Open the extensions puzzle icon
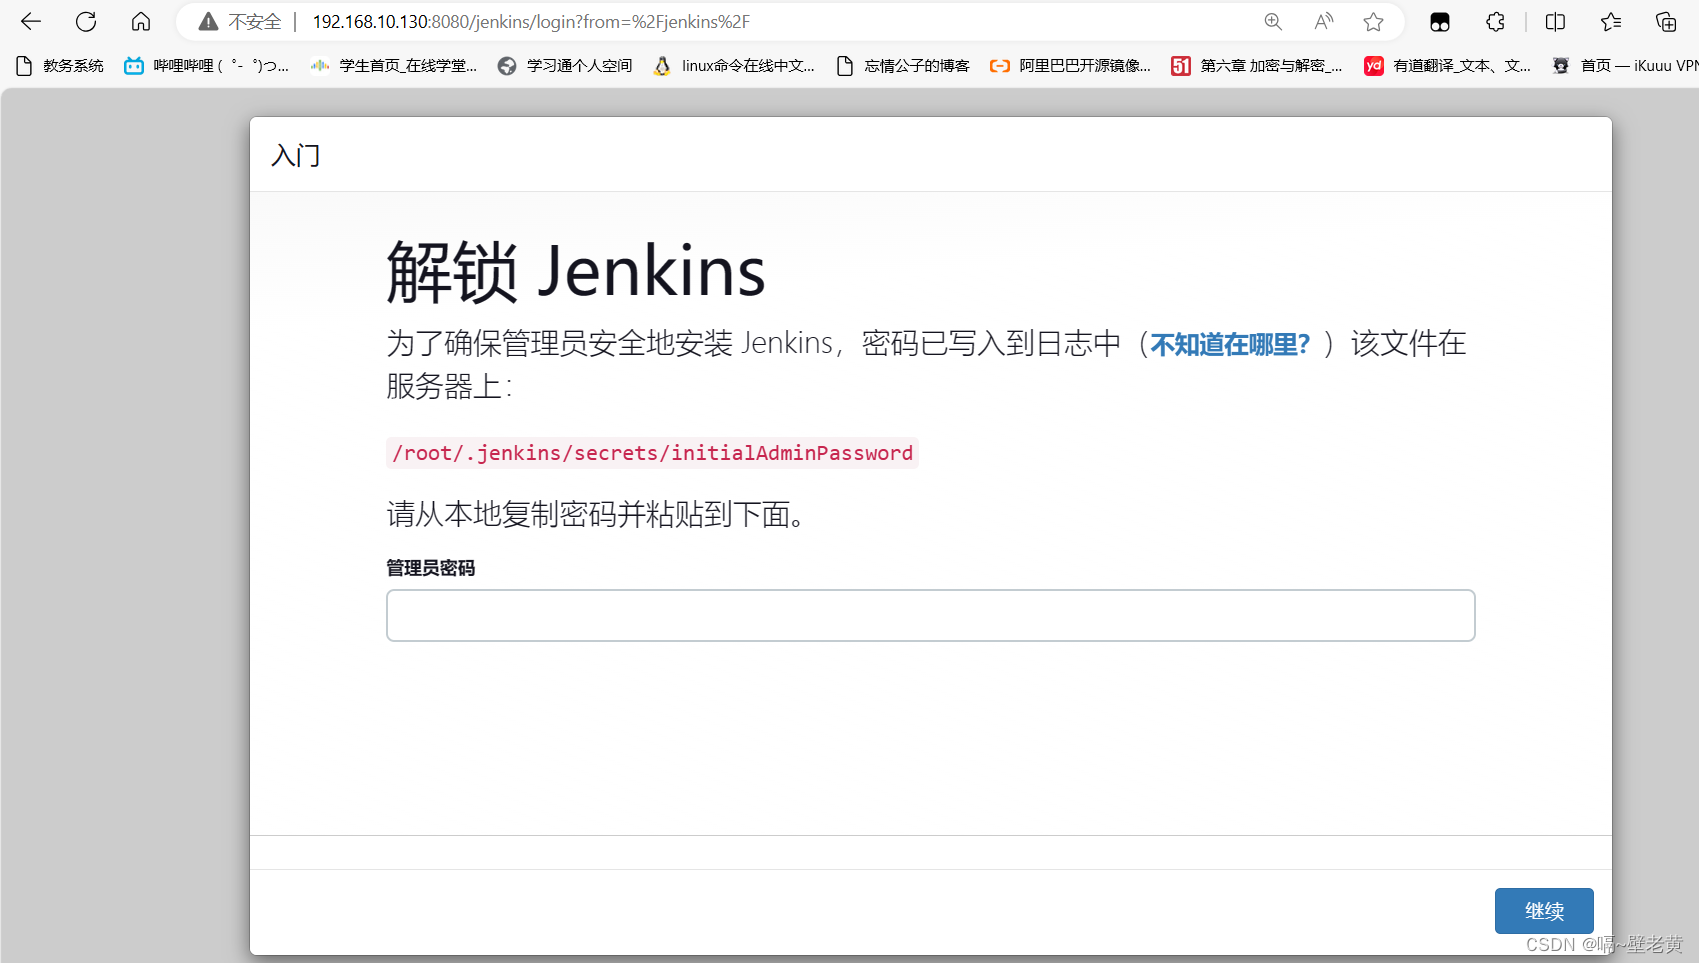 (x=1495, y=22)
